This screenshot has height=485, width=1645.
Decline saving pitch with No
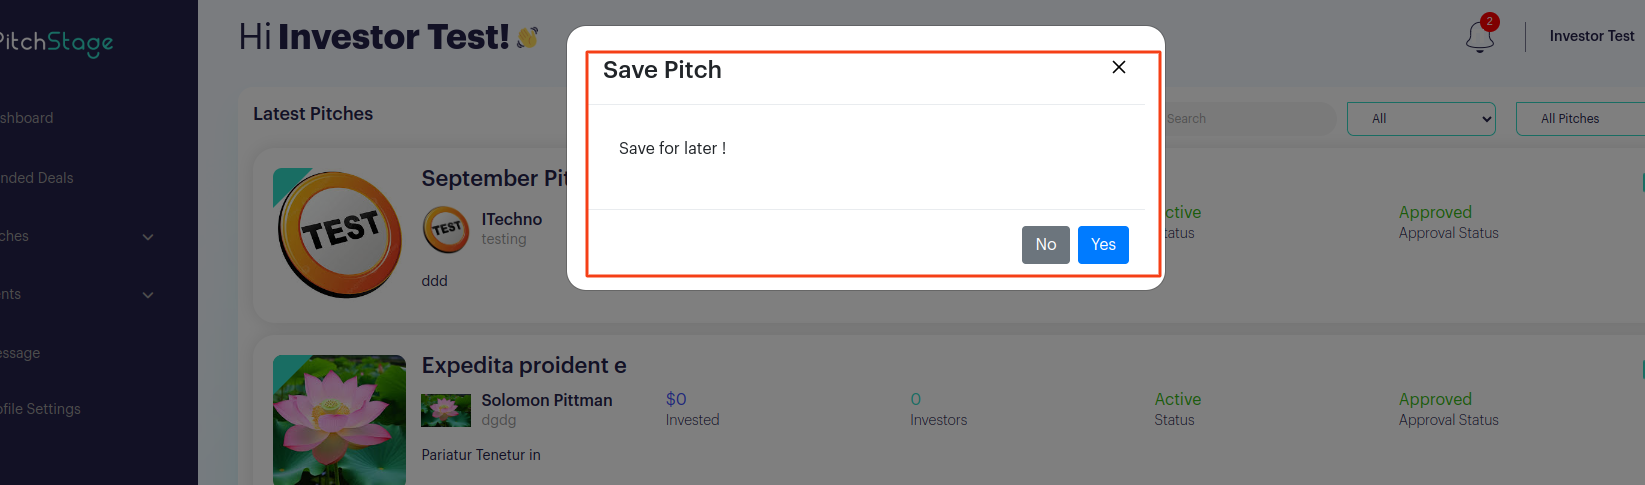(1046, 245)
